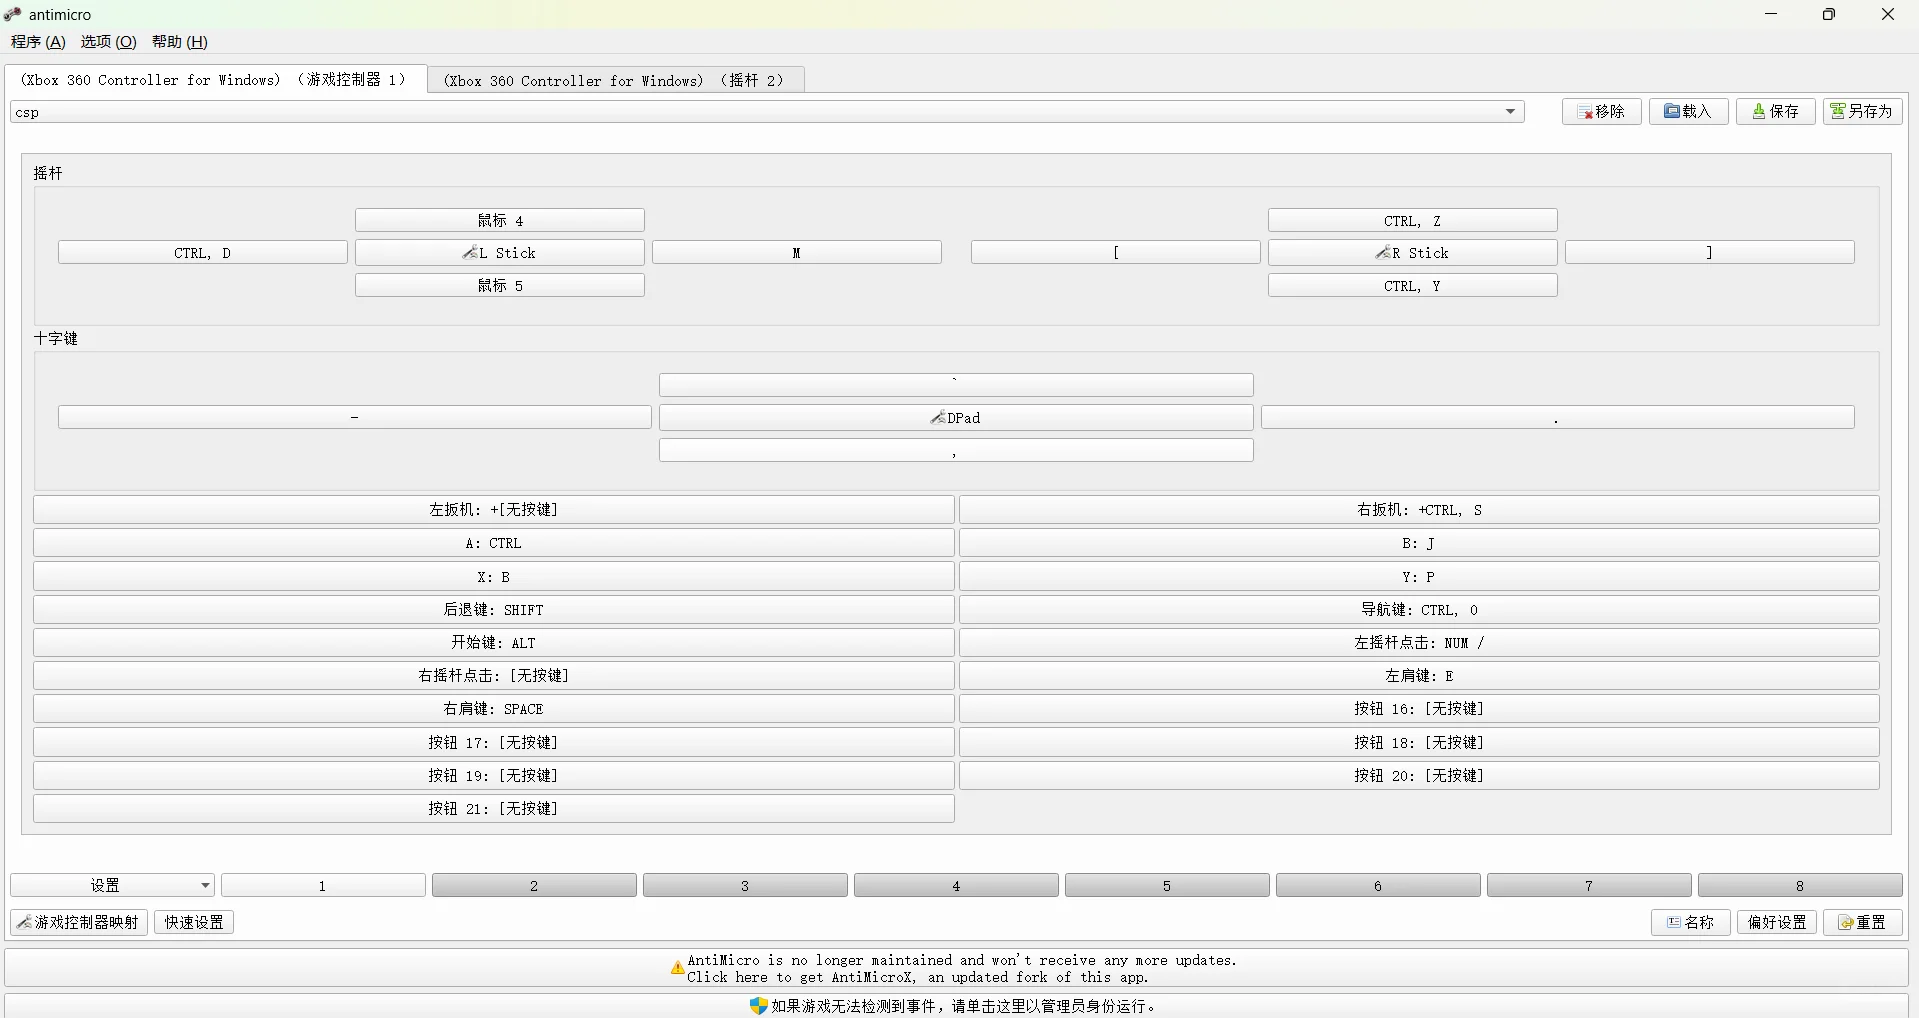The image size is (1919, 1018).
Task: Open the X: B button mapping
Action: pos(494,577)
